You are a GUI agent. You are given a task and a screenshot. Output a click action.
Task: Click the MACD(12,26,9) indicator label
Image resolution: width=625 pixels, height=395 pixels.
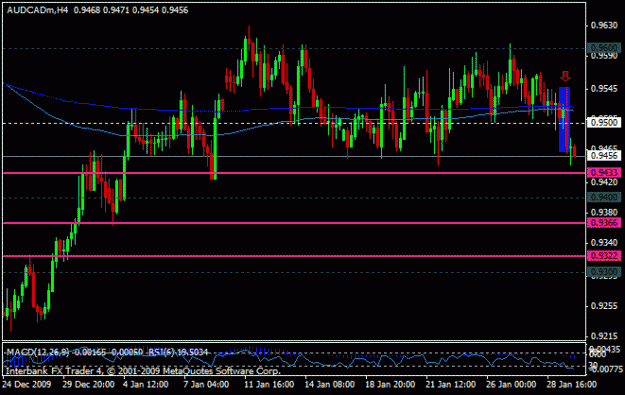37,352
